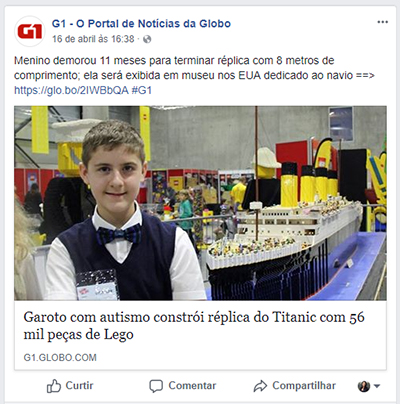Open the headline Garoto com autismo constrói réplica
This screenshot has width=400, height=404.
tap(194, 326)
